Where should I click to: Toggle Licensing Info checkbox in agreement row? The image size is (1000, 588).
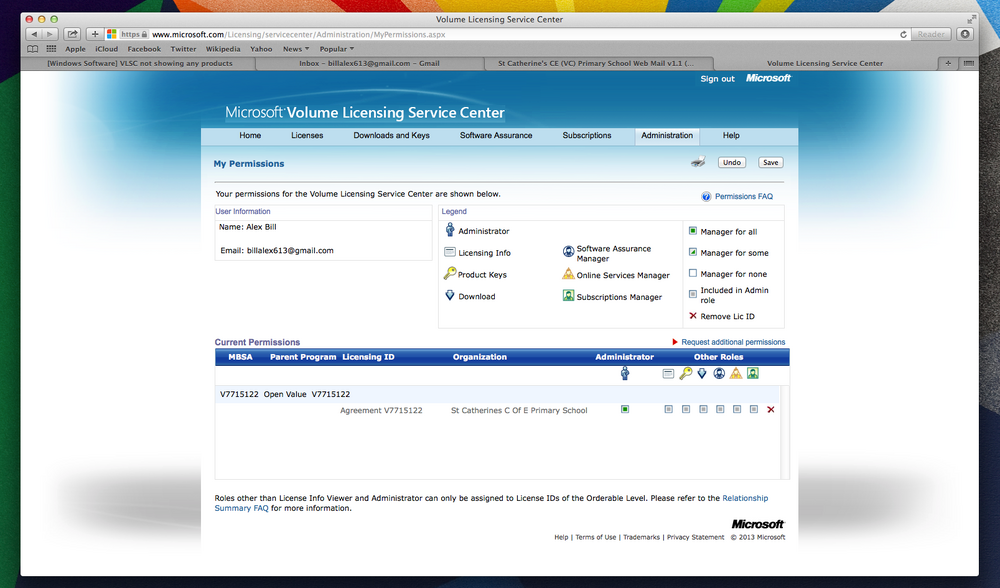668,409
